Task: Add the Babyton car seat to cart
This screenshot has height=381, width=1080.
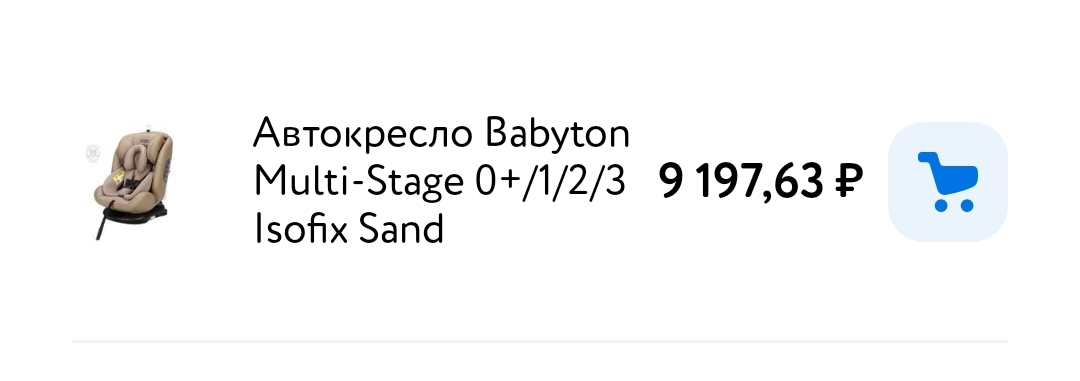Action: click(x=948, y=182)
